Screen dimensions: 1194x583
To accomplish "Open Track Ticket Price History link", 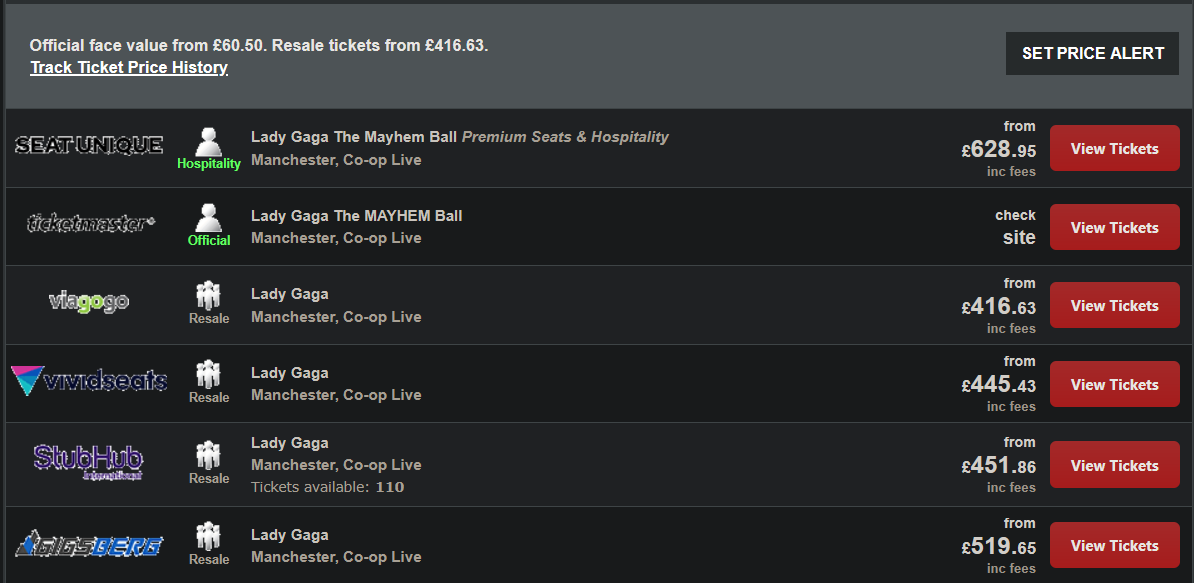I will (129, 68).
